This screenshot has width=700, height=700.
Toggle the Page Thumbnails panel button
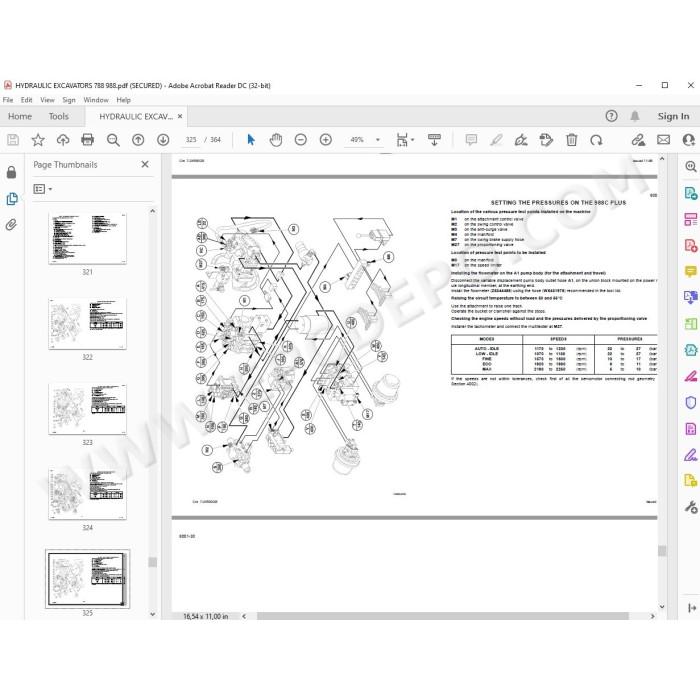coord(12,199)
